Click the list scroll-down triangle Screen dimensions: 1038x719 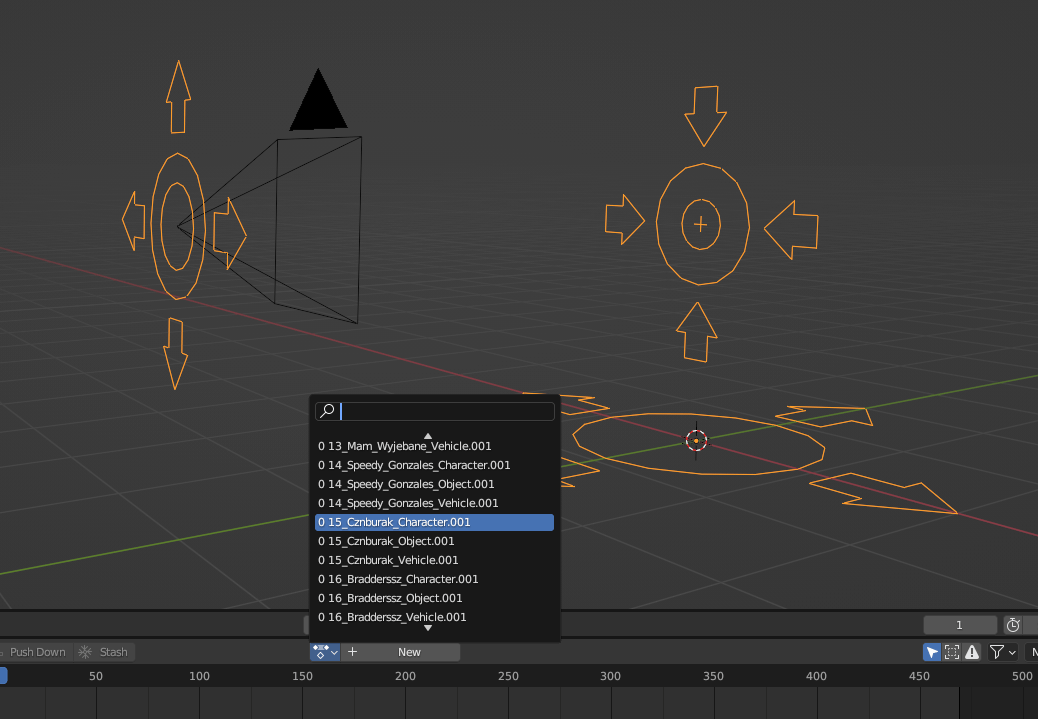(x=428, y=628)
